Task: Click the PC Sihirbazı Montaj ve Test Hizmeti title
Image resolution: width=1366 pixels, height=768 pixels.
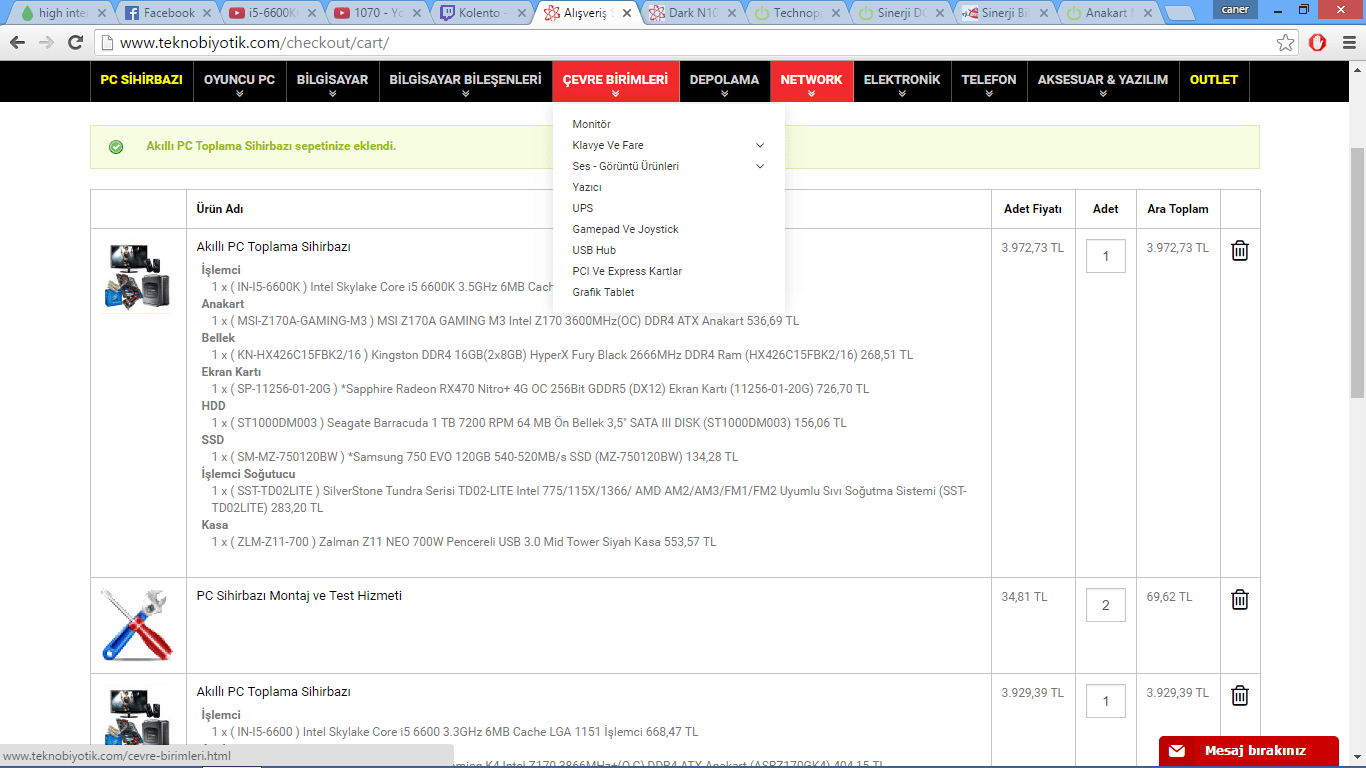Action: (x=299, y=596)
